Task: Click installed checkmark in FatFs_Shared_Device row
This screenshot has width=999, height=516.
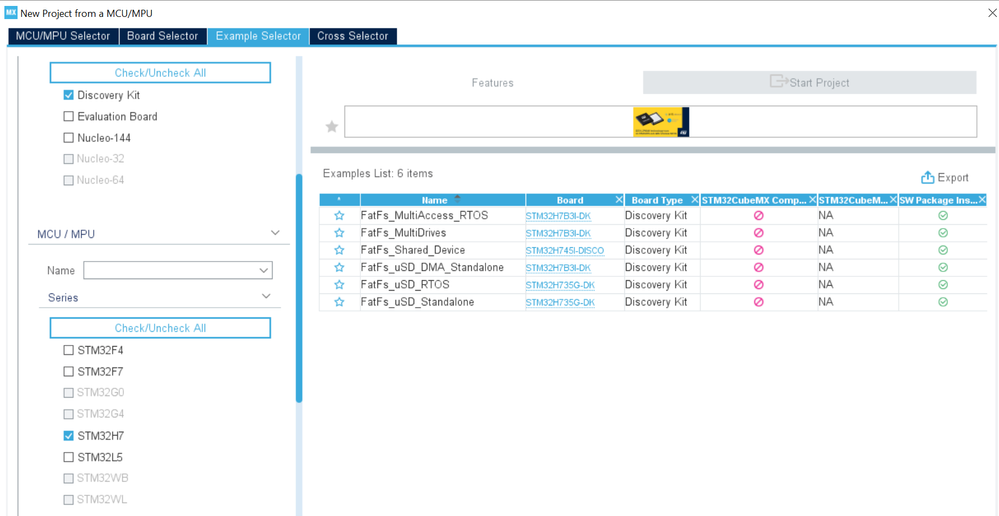Action: point(943,250)
